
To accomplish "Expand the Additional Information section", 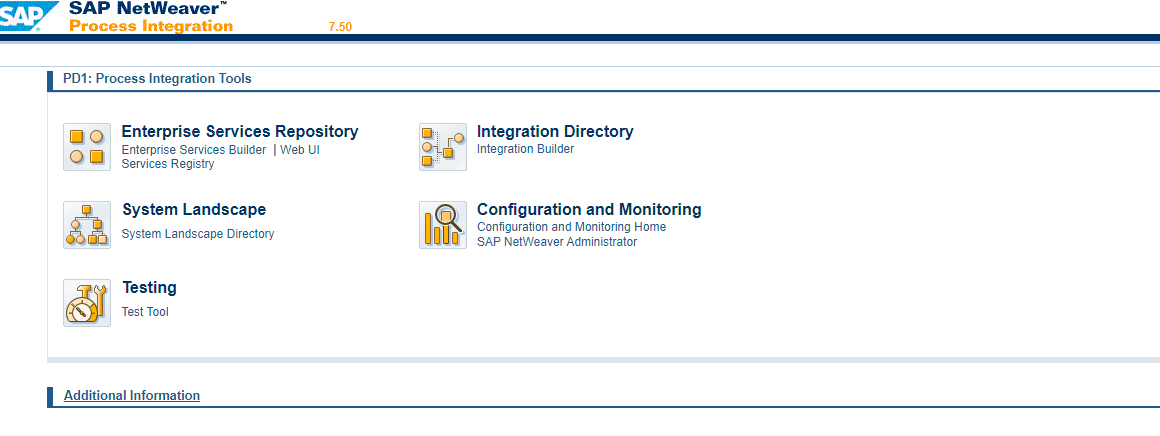I will 132,396.
